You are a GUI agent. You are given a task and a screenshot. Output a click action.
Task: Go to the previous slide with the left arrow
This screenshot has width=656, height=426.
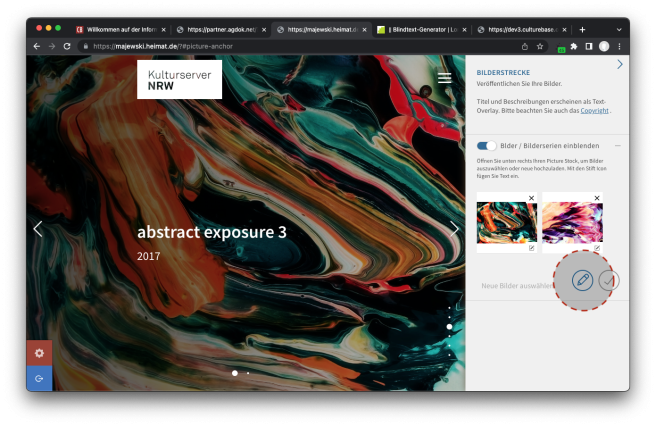38,229
